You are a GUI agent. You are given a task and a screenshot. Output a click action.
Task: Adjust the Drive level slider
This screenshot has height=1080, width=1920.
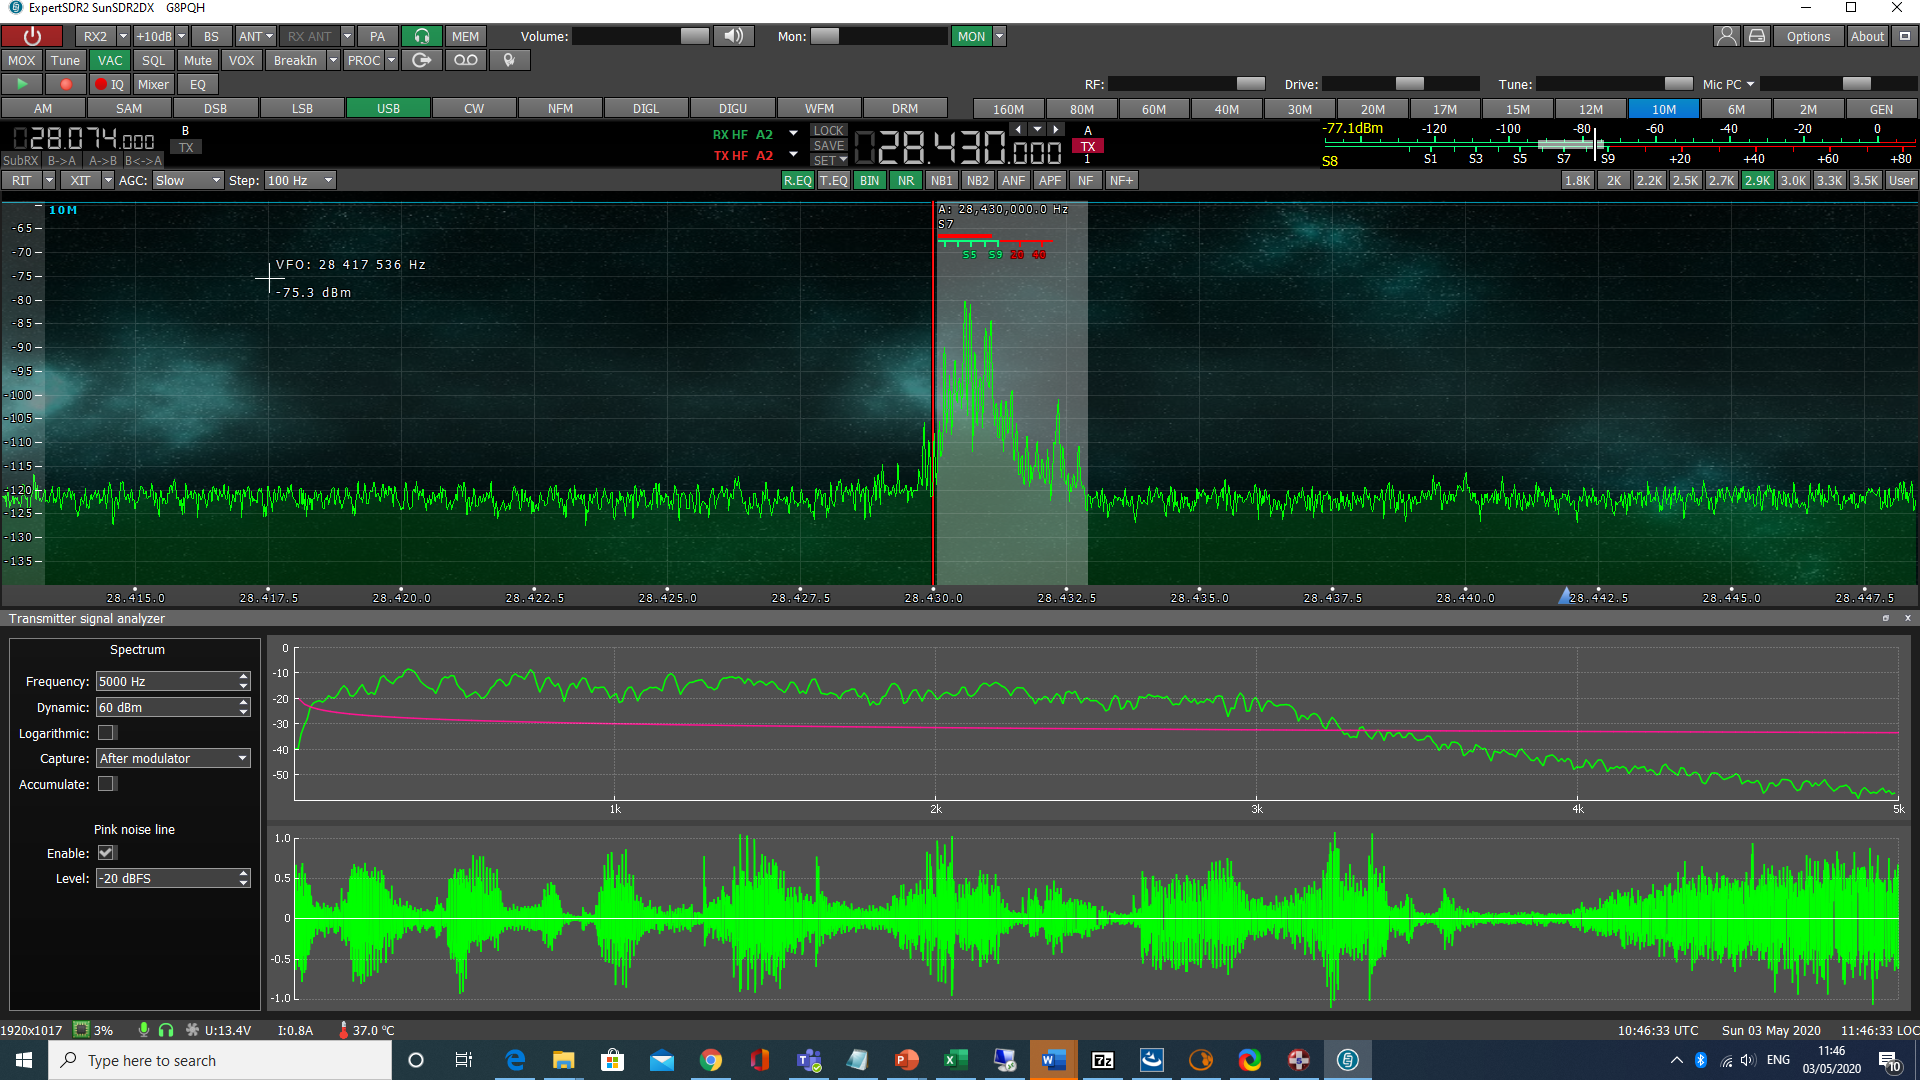click(x=1409, y=84)
